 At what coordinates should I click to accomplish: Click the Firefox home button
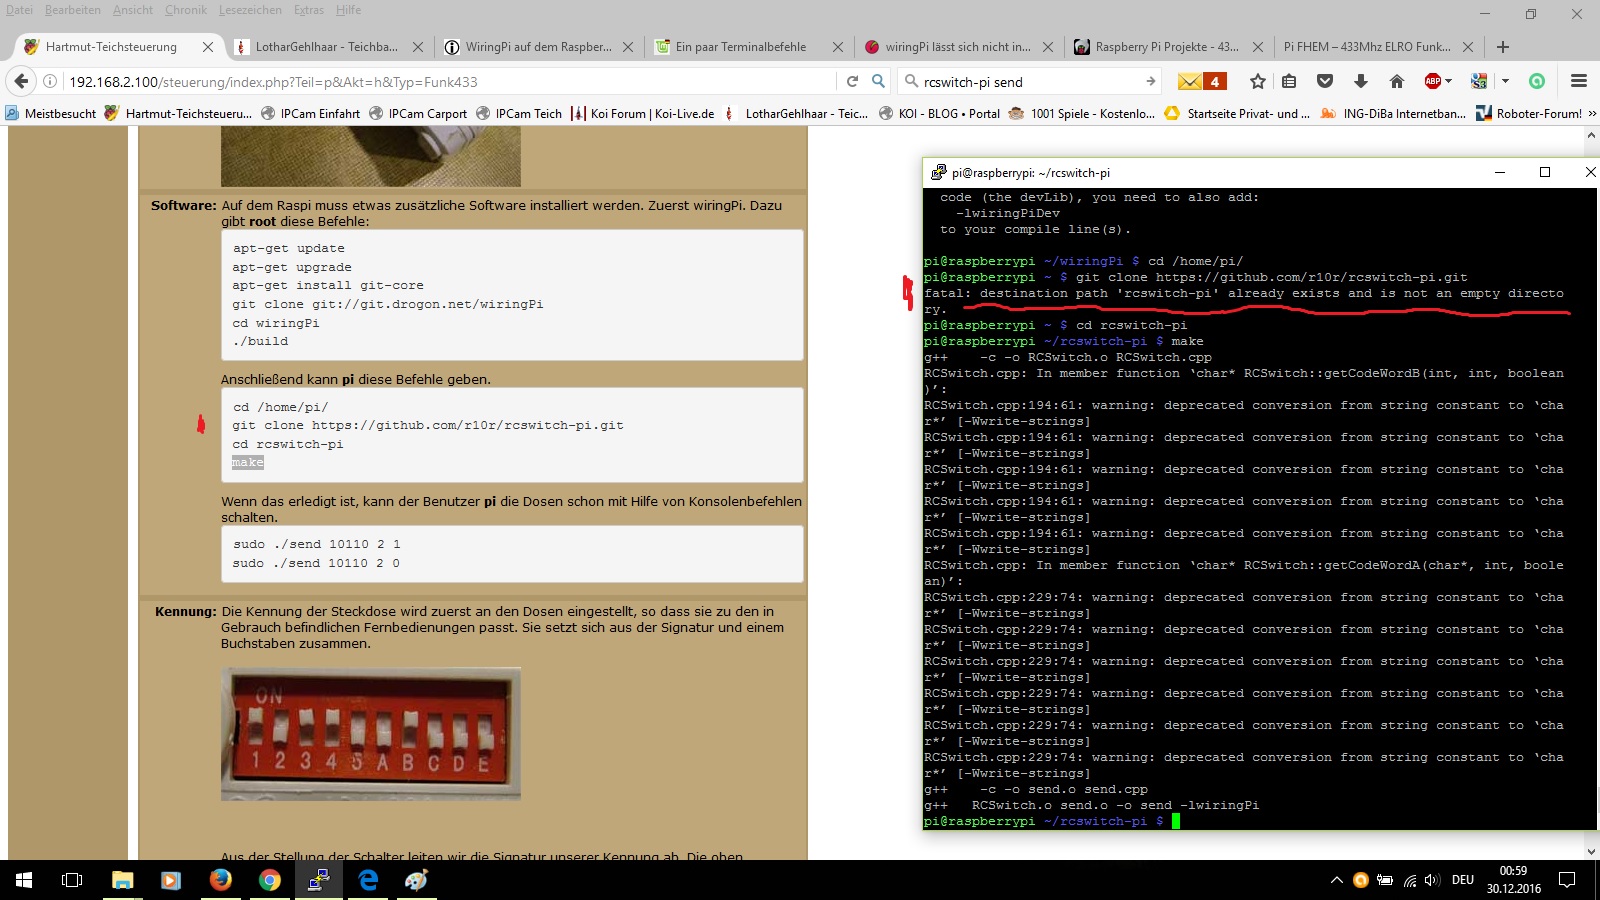coord(1397,82)
